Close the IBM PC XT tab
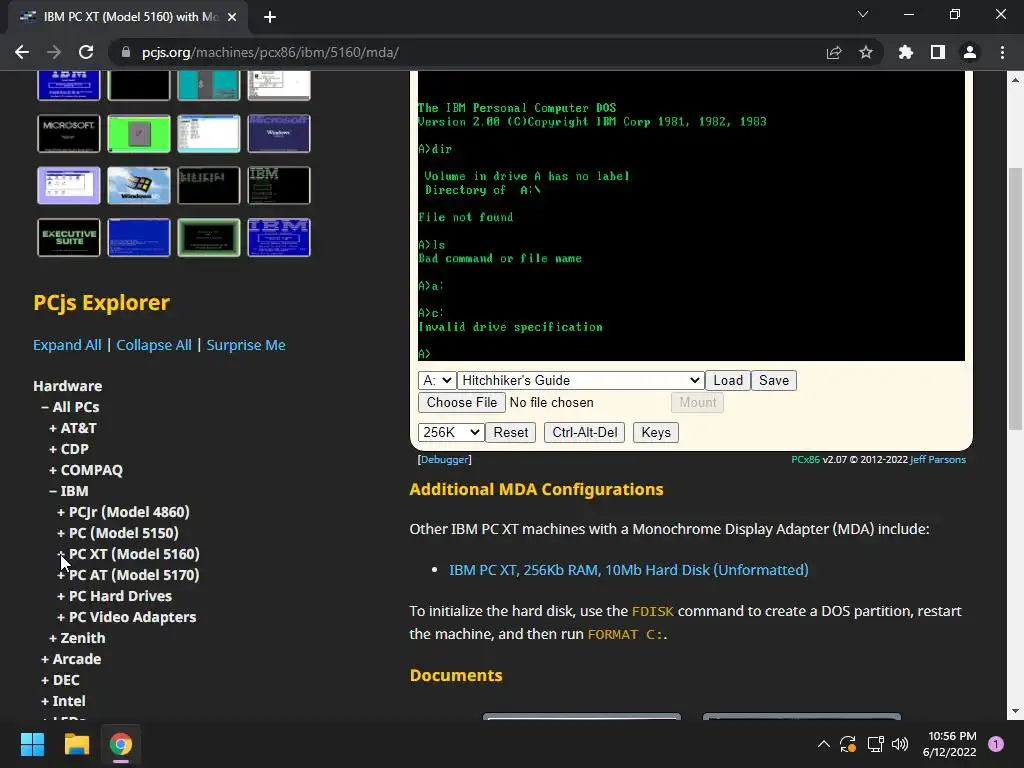Screen dimensions: 1024x768 232,17
